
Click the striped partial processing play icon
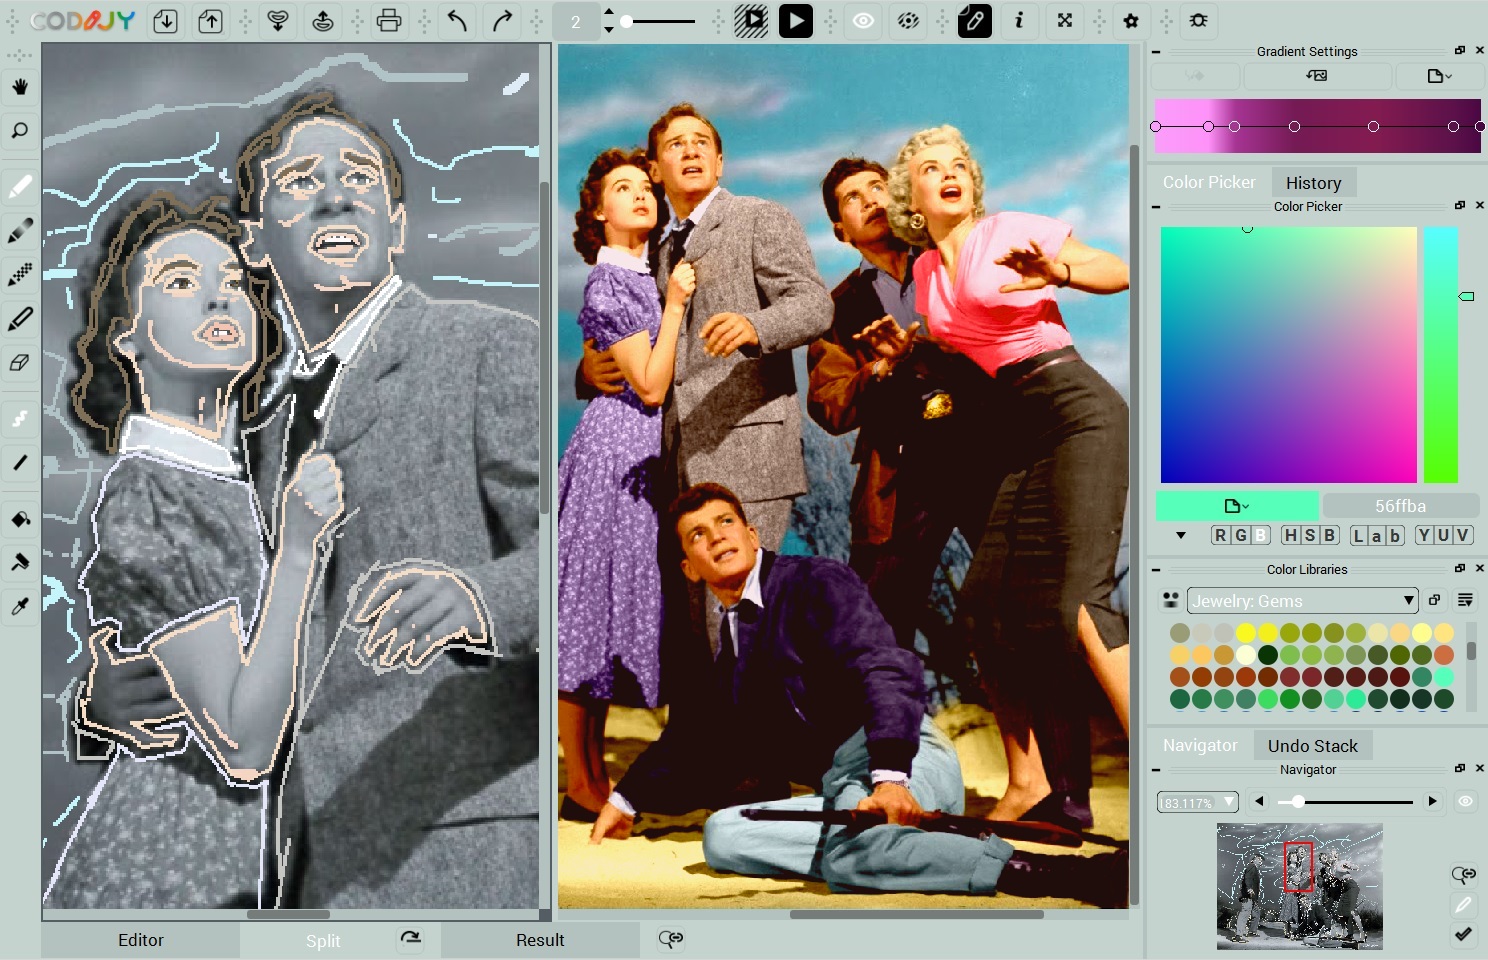click(x=751, y=21)
